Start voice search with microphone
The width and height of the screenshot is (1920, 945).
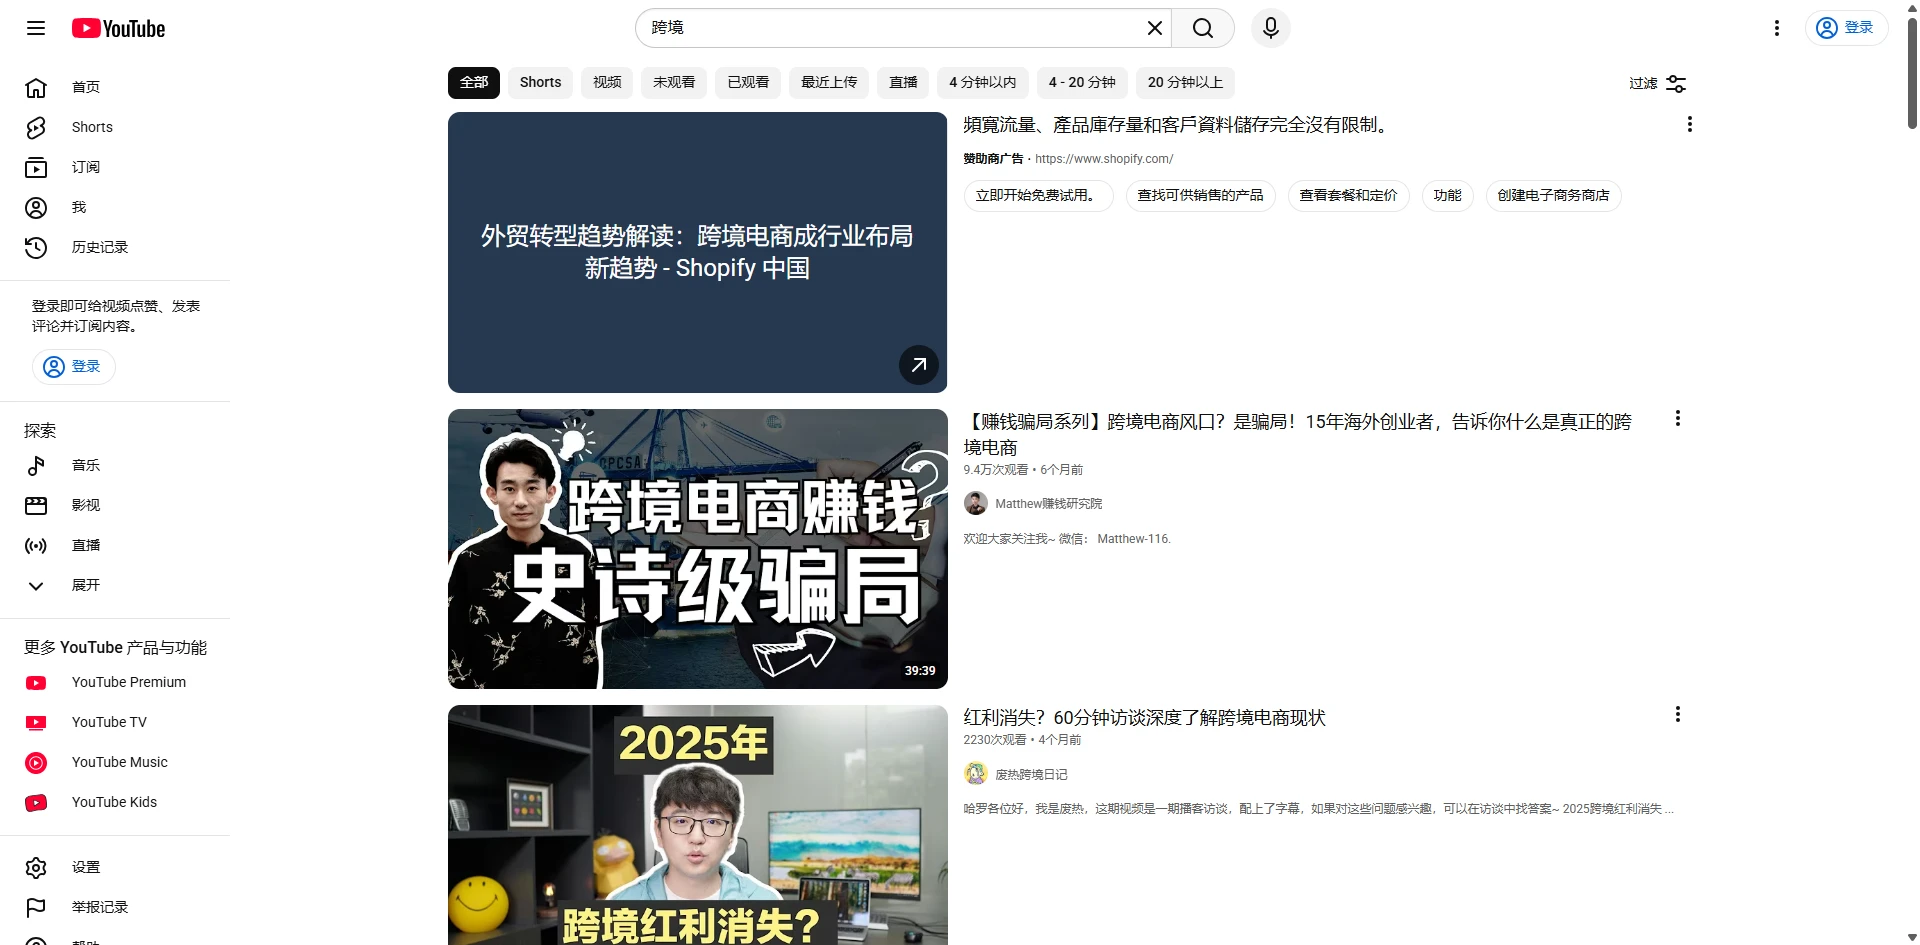[x=1270, y=28]
